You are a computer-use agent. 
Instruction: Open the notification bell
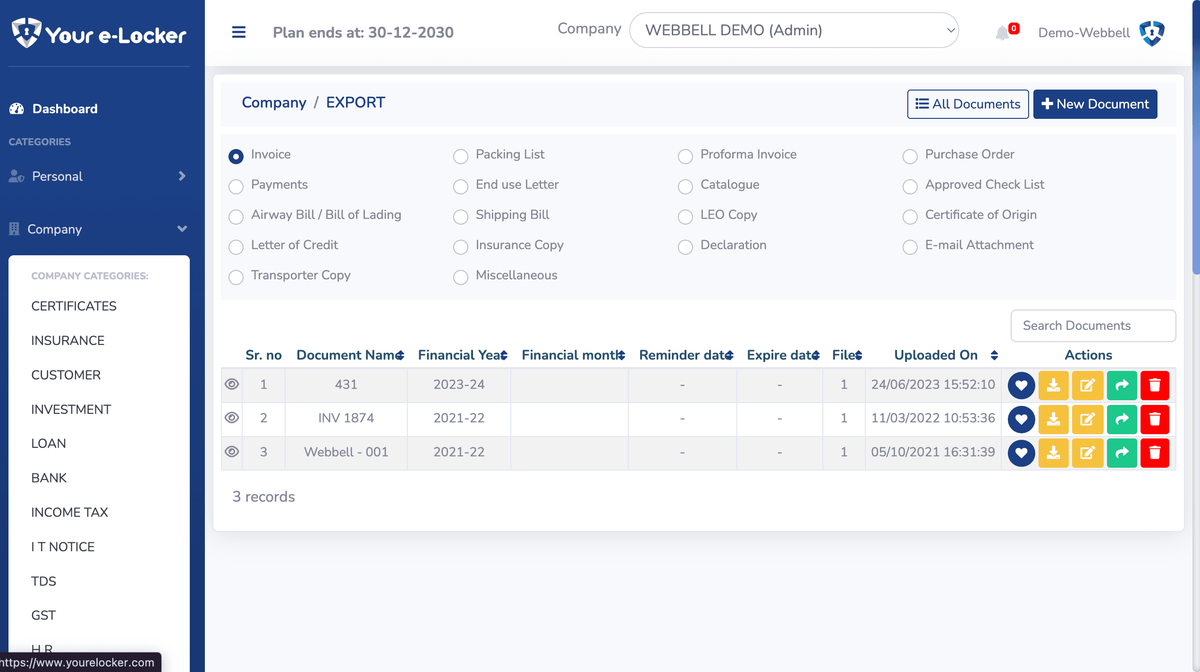click(x=1003, y=33)
